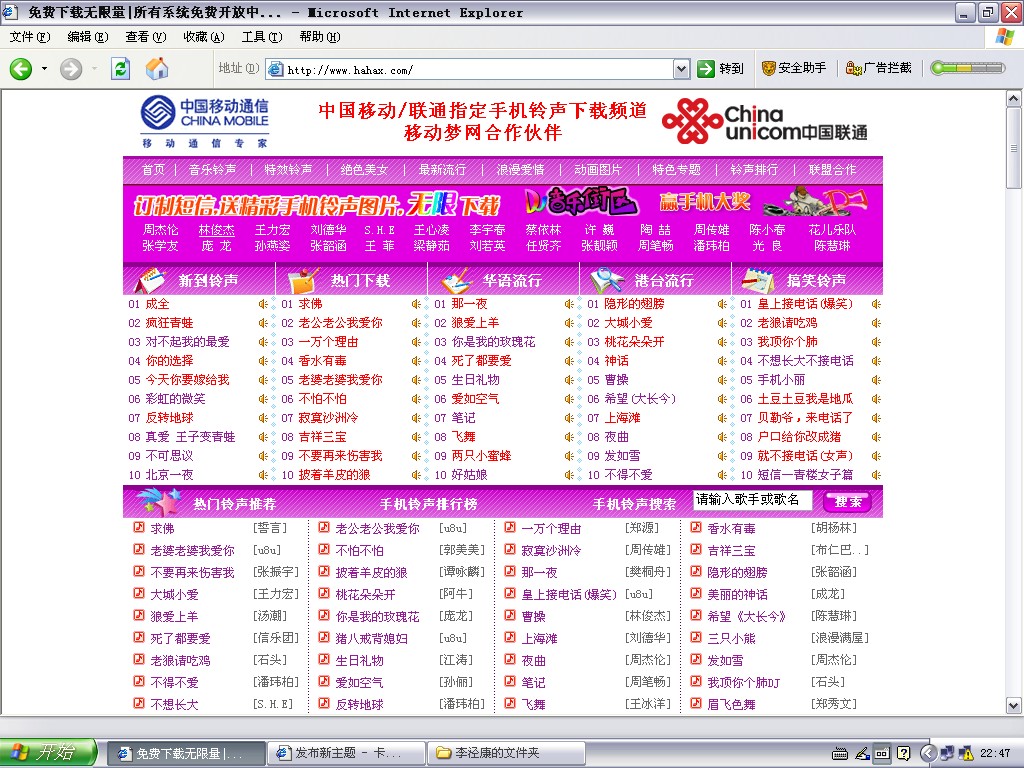Open the 特效铃声 navigation tab

288,170
